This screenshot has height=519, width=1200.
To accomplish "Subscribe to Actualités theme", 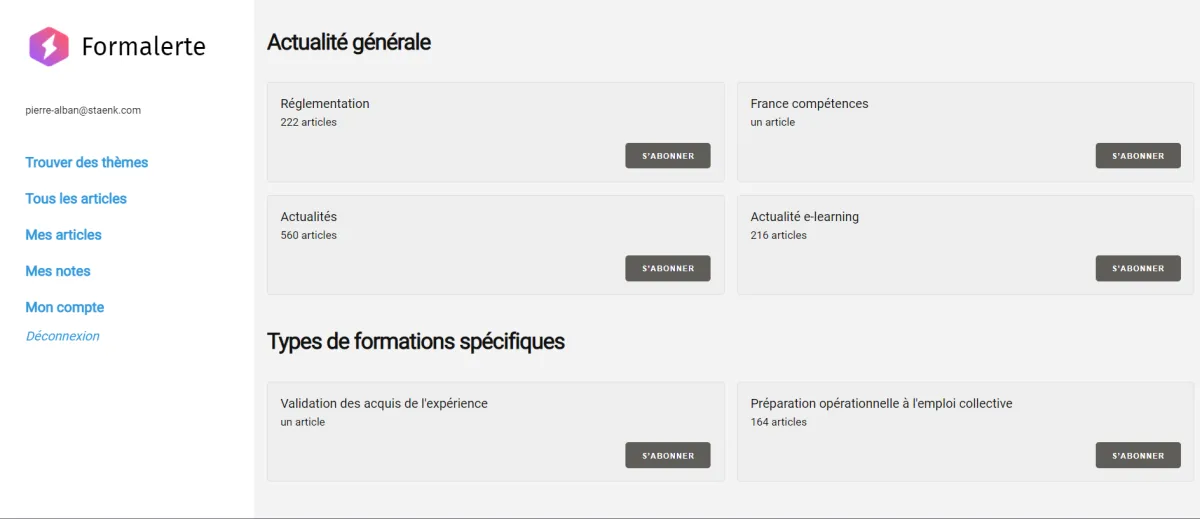I will coord(667,268).
